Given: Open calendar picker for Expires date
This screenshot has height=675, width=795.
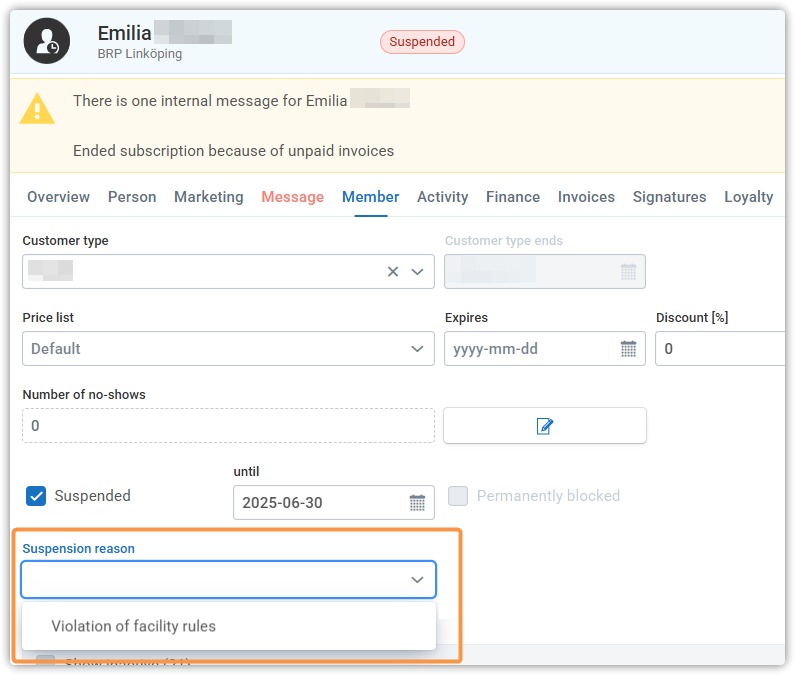Looking at the screenshot, I should [x=628, y=349].
